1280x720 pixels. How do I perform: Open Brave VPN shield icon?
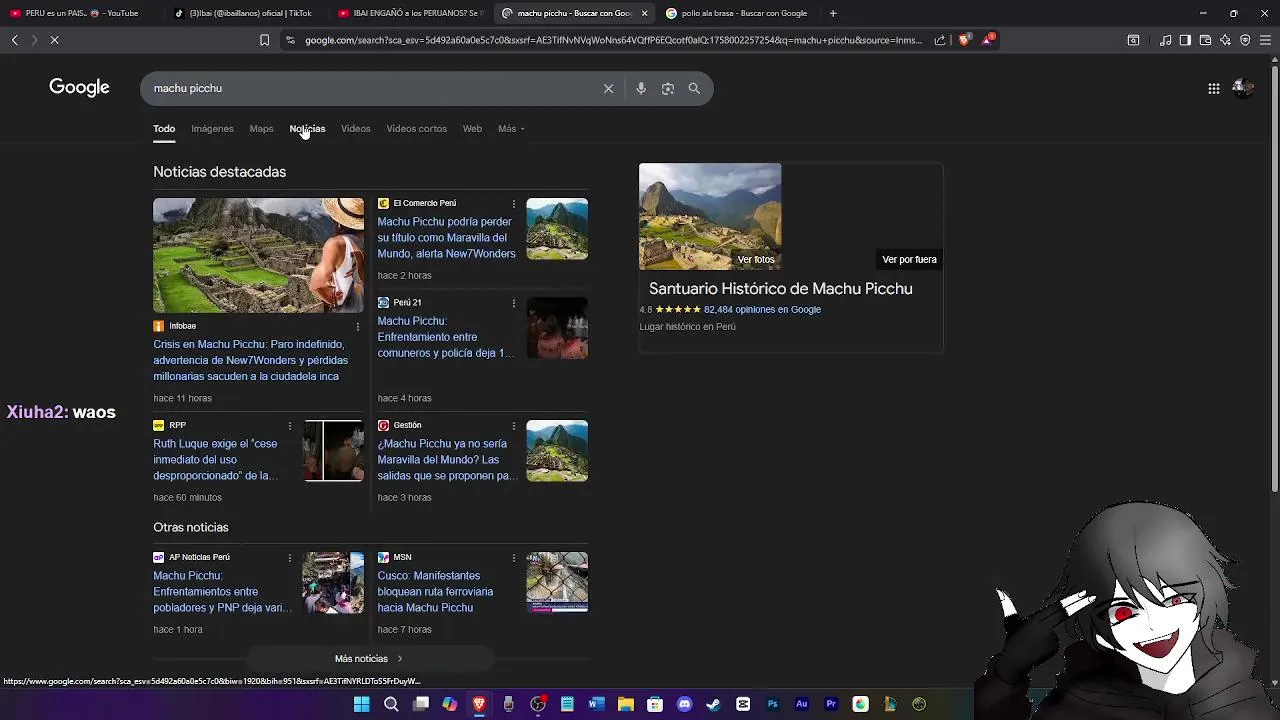[1245, 40]
